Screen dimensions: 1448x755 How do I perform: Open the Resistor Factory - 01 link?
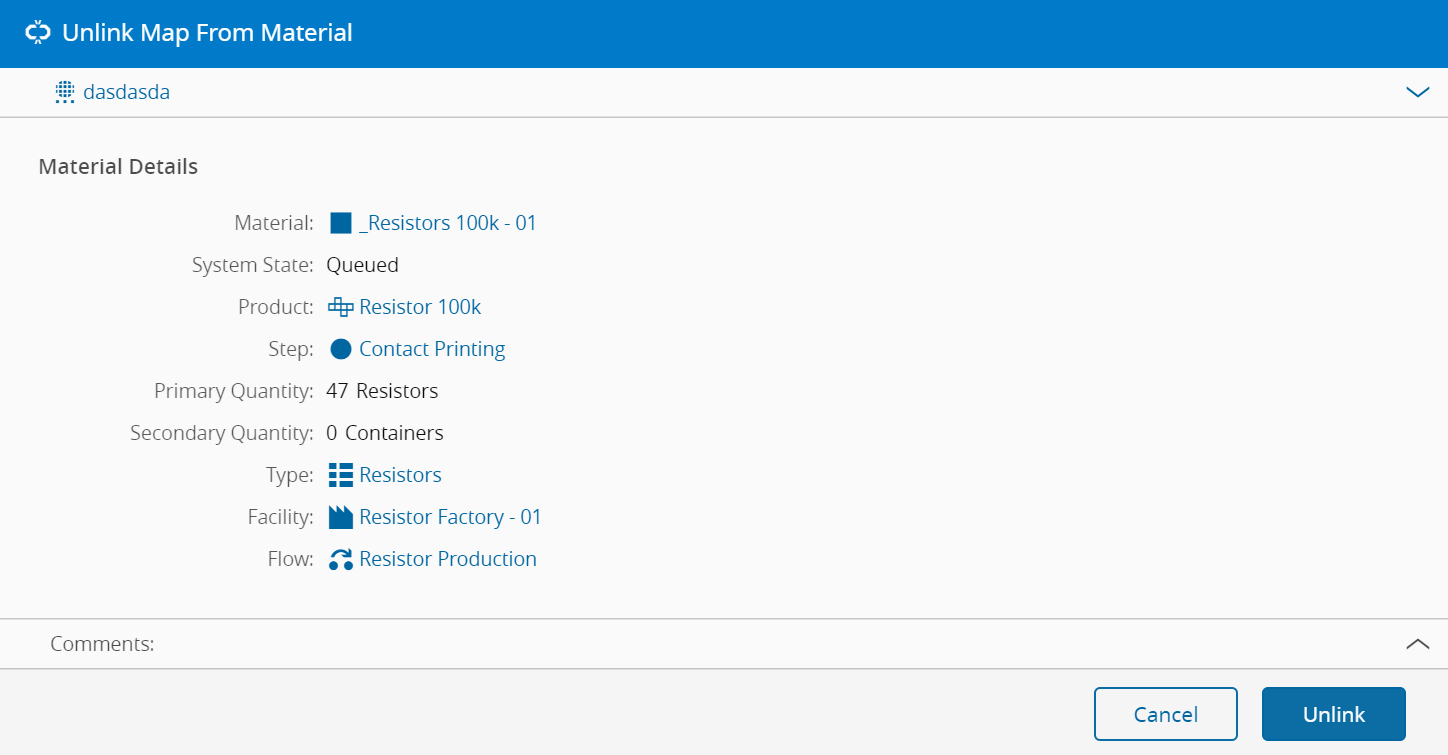click(x=450, y=517)
